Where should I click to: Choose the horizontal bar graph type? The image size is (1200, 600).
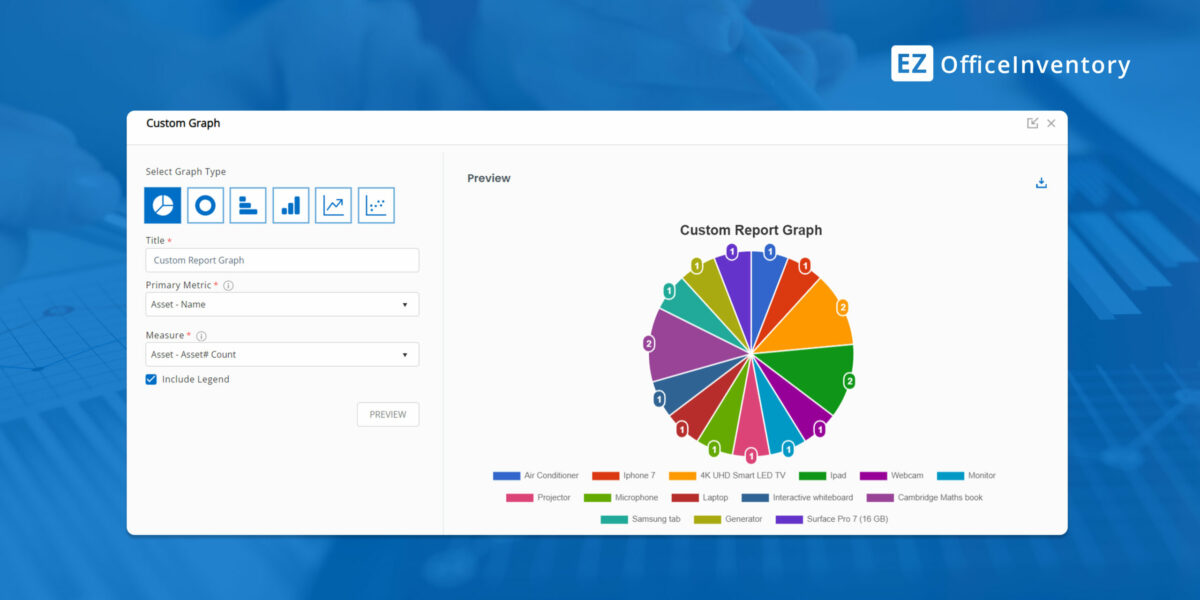(248, 205)
